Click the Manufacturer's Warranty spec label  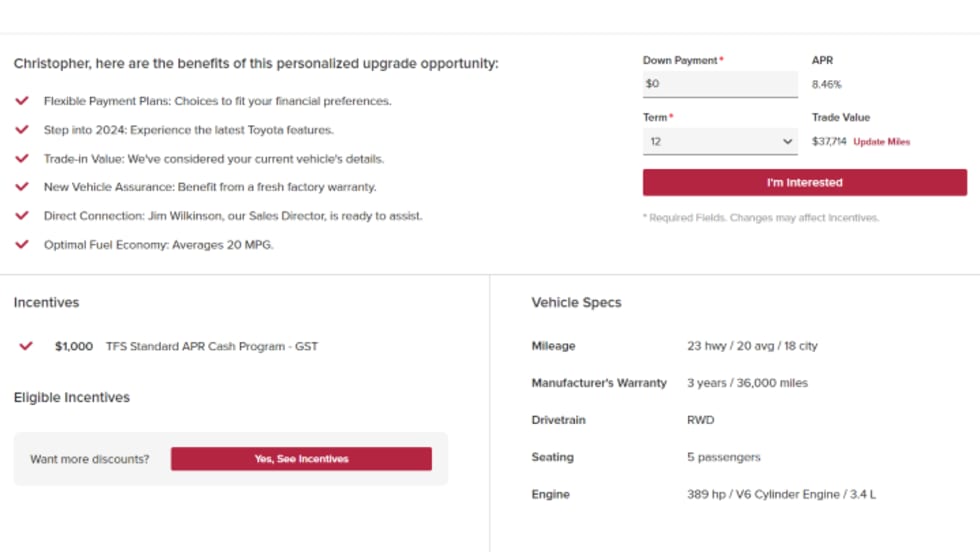coord(599,383)
